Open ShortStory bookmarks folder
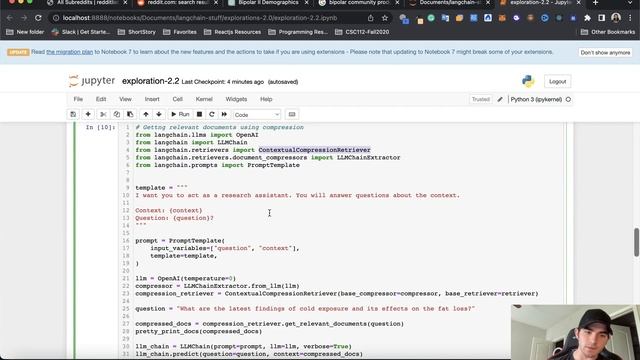This screenshot has width=640, height=360. (x=137, y=32)
